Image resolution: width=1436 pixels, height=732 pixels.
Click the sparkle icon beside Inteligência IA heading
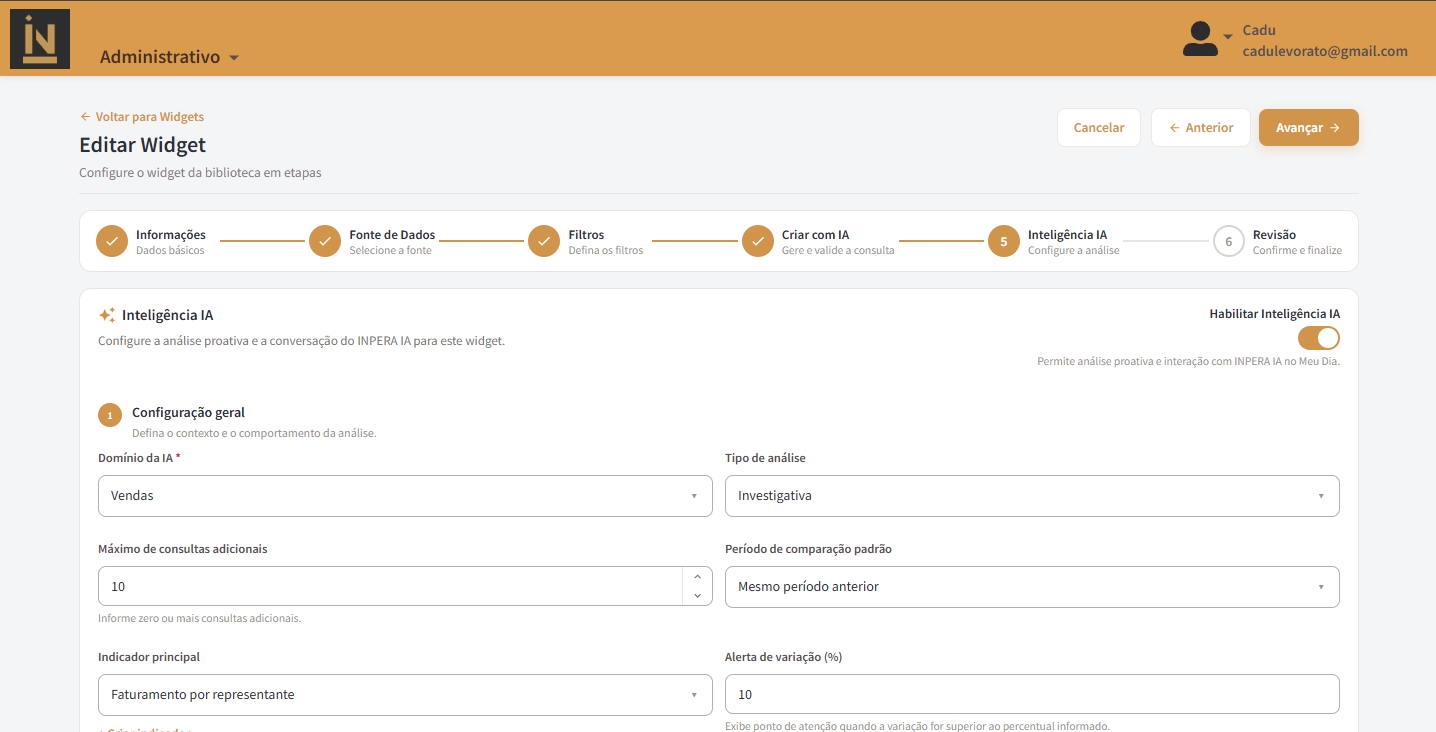coord(107,315)
